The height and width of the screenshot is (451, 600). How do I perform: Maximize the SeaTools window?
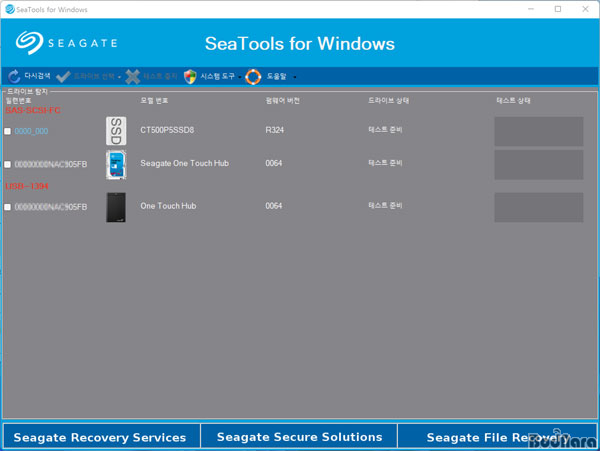coord(558,9)
